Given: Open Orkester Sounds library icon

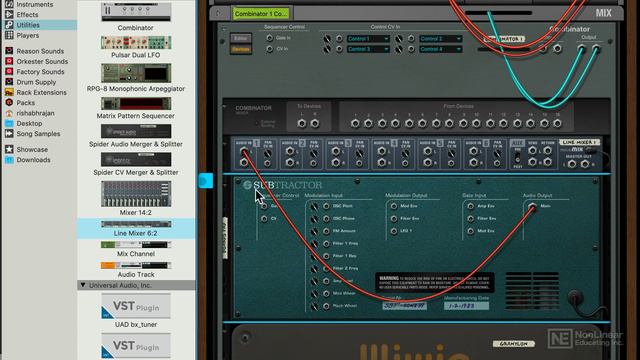Looking at the screenshot, I should coord(9,61).
